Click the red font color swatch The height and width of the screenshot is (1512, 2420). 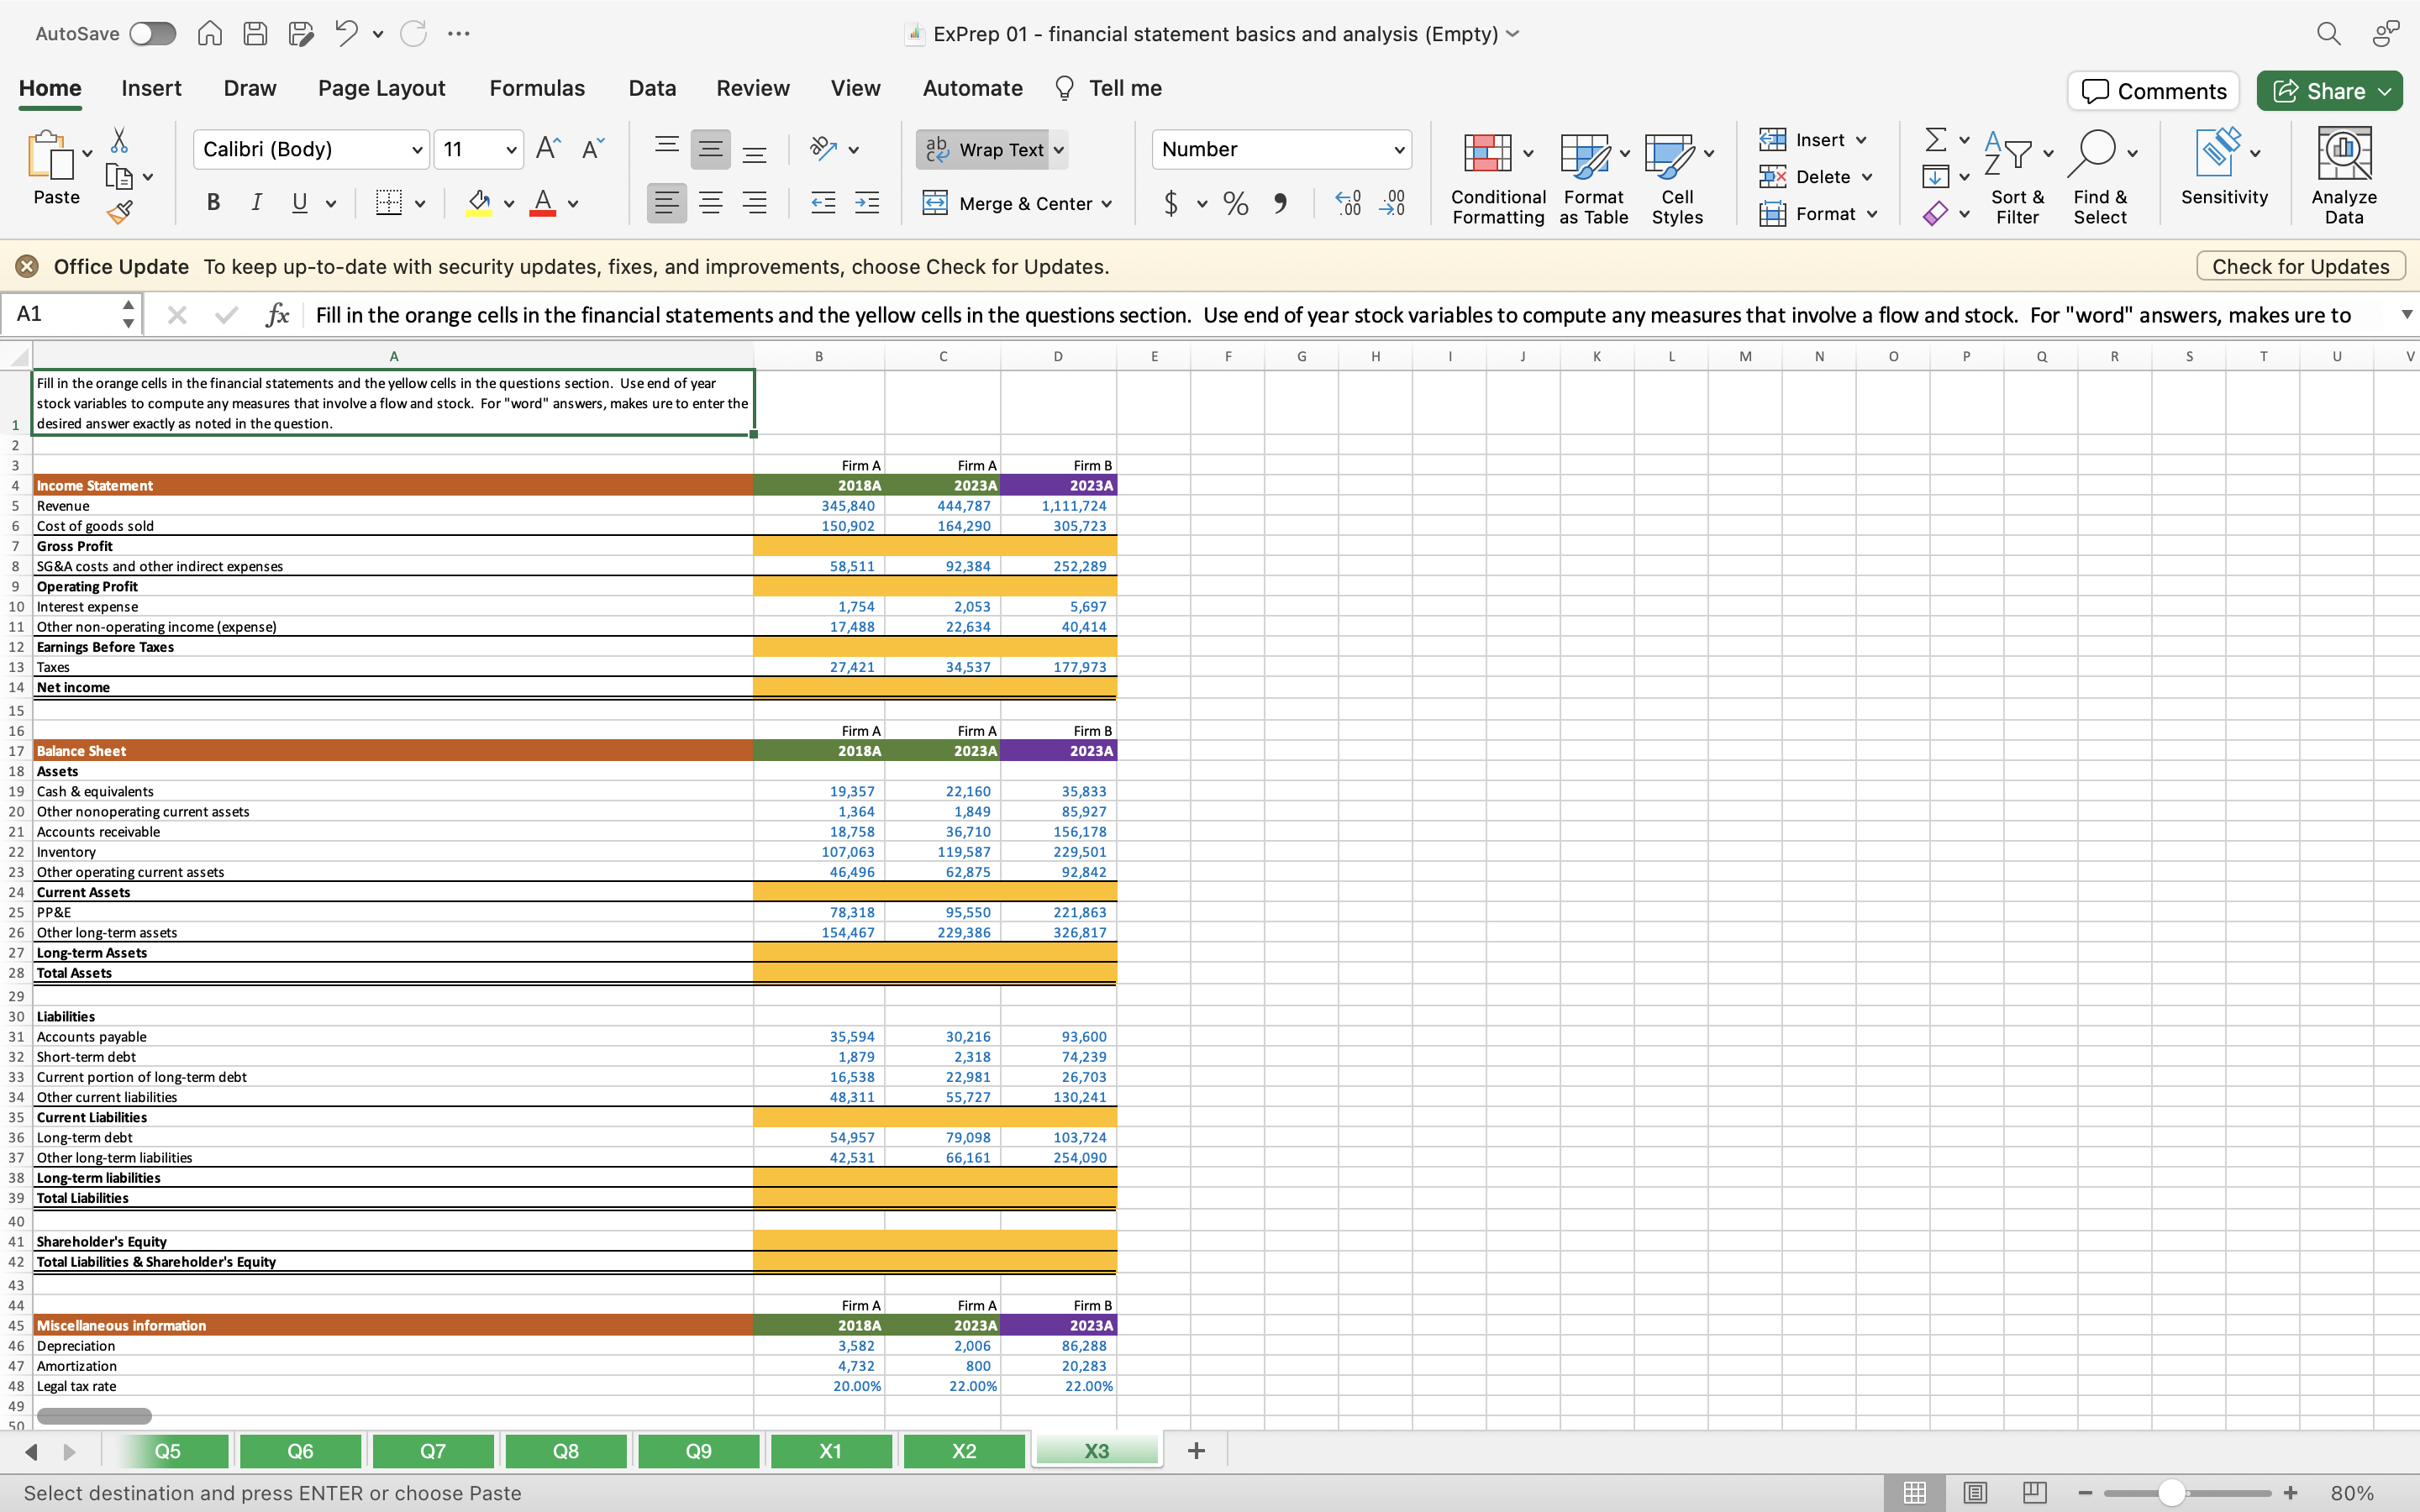pyautogui.click(x=542, y=203)
